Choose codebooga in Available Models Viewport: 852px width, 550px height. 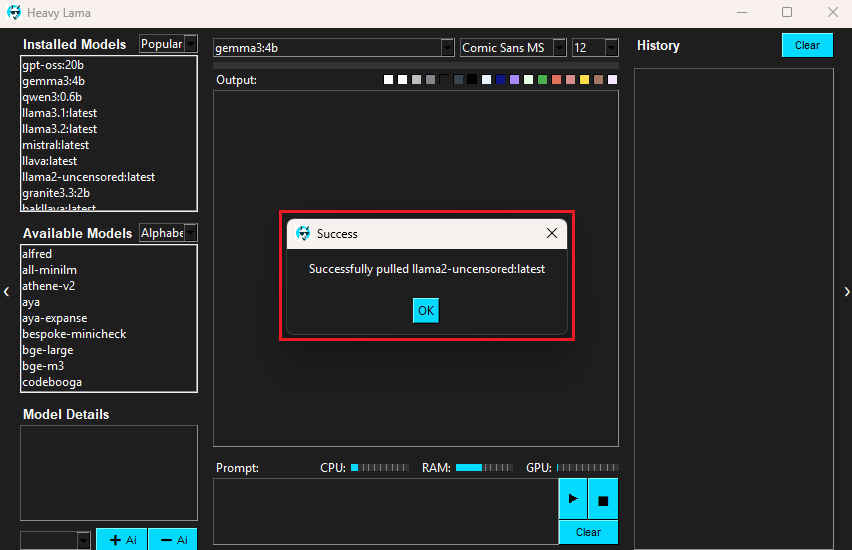(52, 382)
